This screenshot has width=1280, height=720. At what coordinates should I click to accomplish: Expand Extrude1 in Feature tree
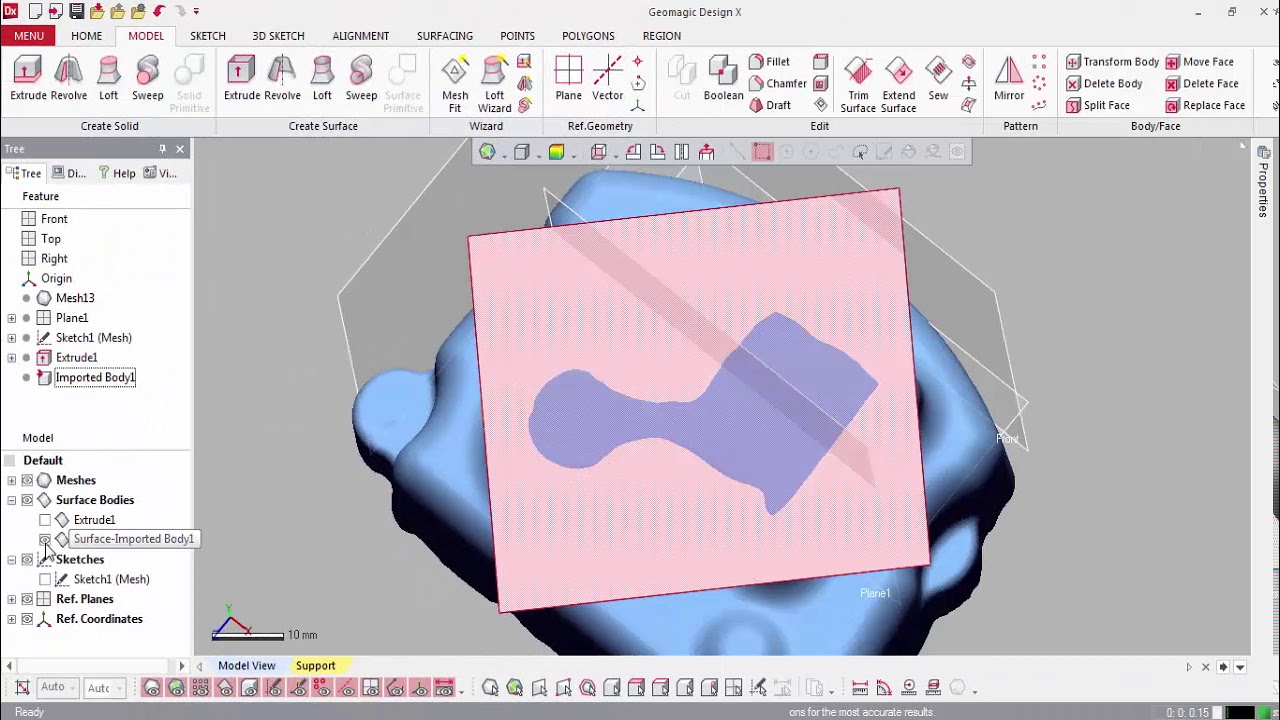[11, 358]
